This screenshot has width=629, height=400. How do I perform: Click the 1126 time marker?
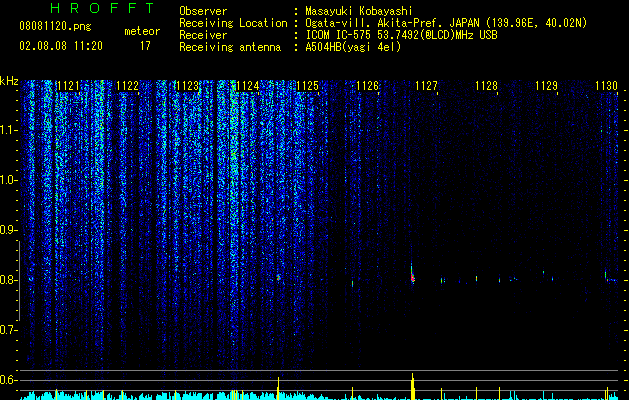[367, 86]
